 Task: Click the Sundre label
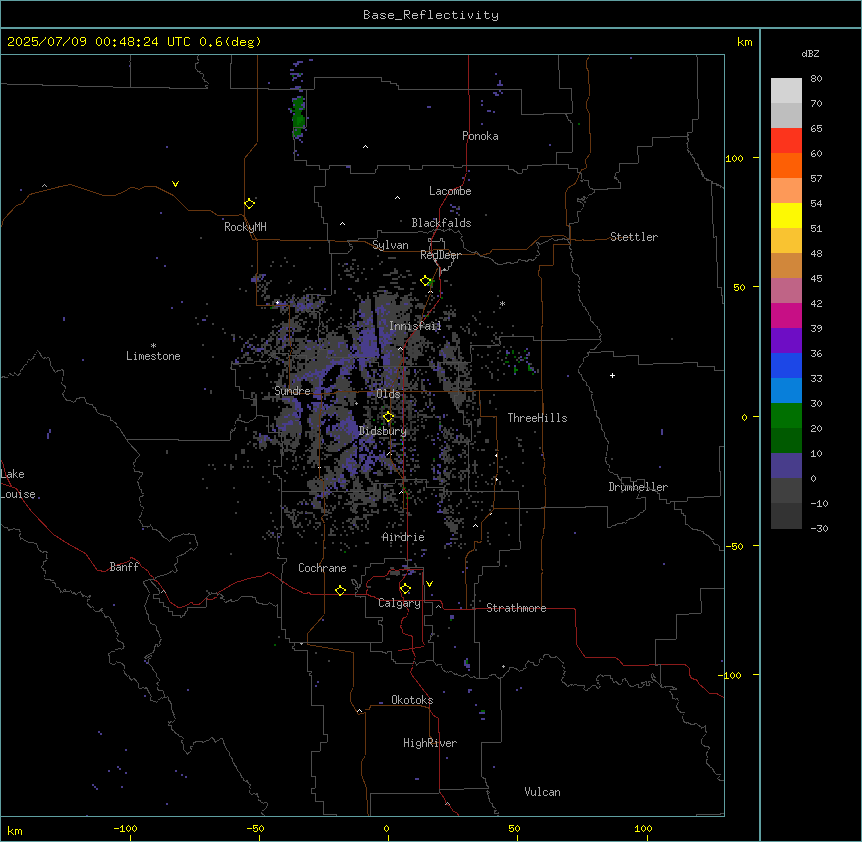pos(292,391)
